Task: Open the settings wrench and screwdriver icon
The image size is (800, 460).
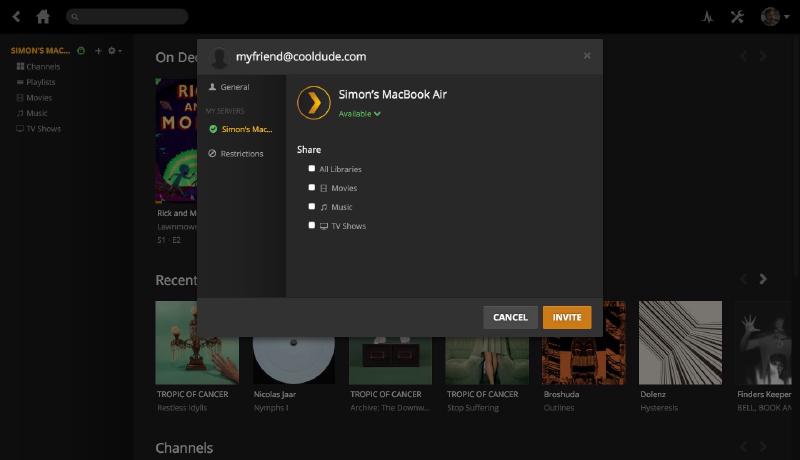Action: click(737, 17)
